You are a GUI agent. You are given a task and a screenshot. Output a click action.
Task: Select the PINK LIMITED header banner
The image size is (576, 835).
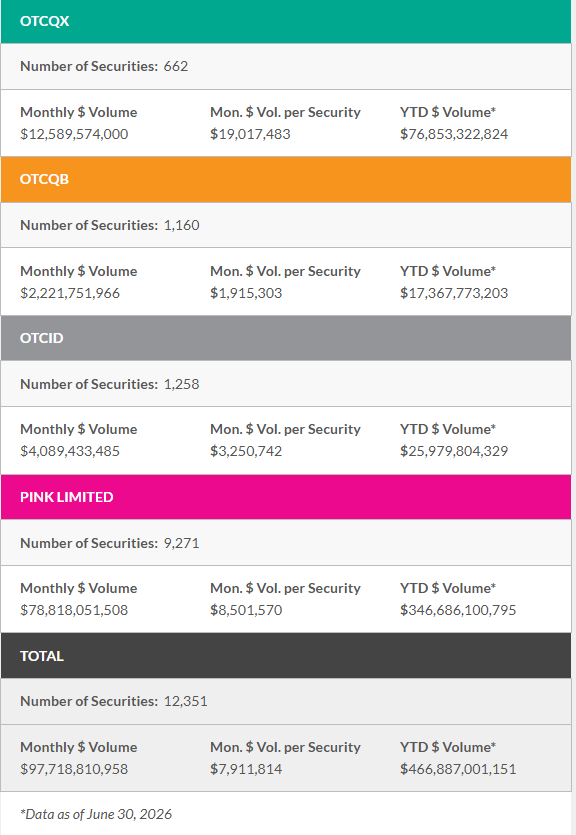(x=286, y=497)
